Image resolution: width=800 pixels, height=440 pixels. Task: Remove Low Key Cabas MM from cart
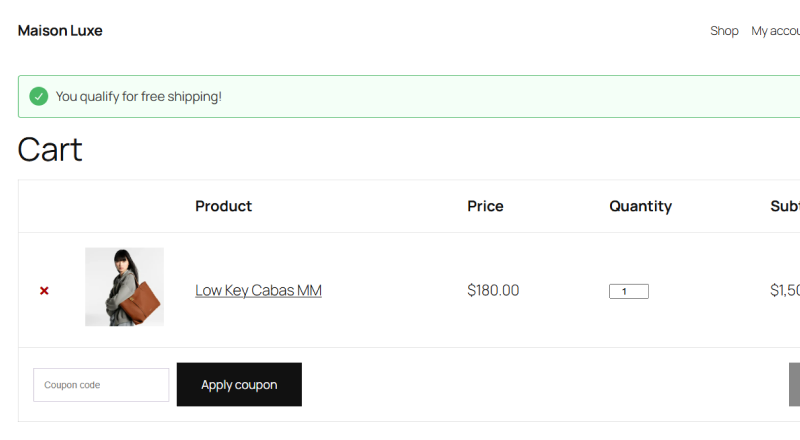(44, 291)
